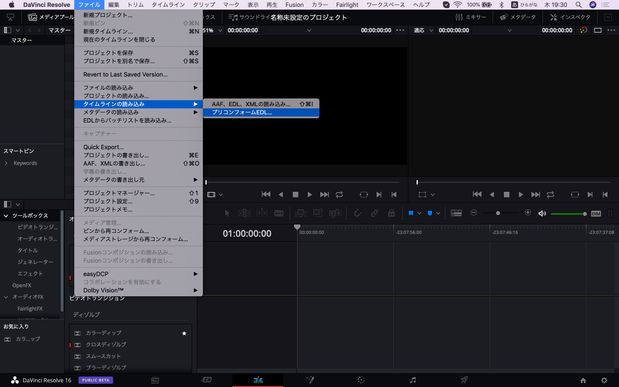Viewport: 619px width, 387px height.
Task: Collapse the オーディオFX tree section
Action: pos(6,297)
